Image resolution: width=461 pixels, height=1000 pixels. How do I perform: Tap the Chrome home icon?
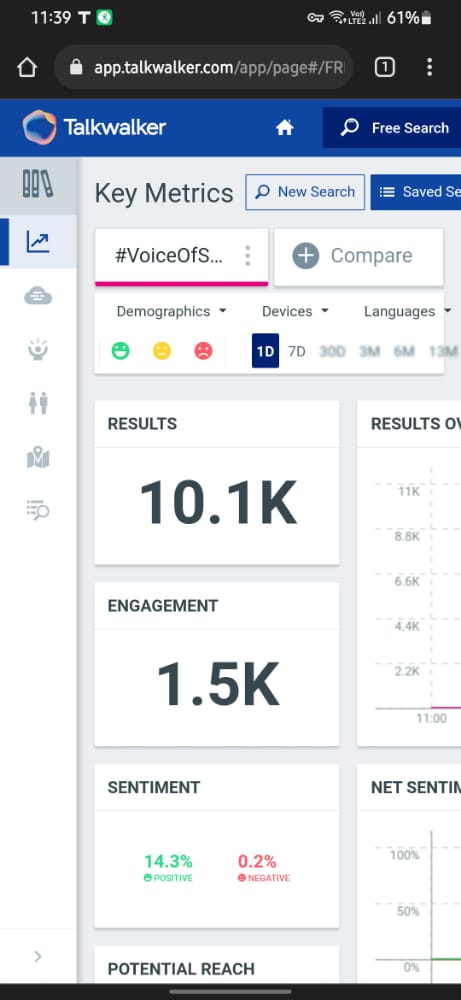click(x=27, y=67)
